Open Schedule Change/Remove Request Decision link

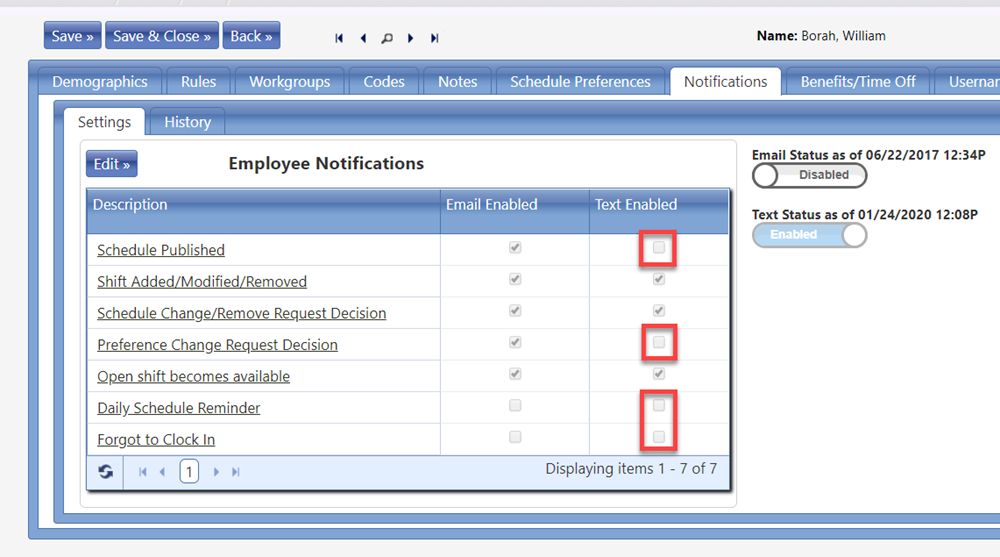tap(242, 313)
